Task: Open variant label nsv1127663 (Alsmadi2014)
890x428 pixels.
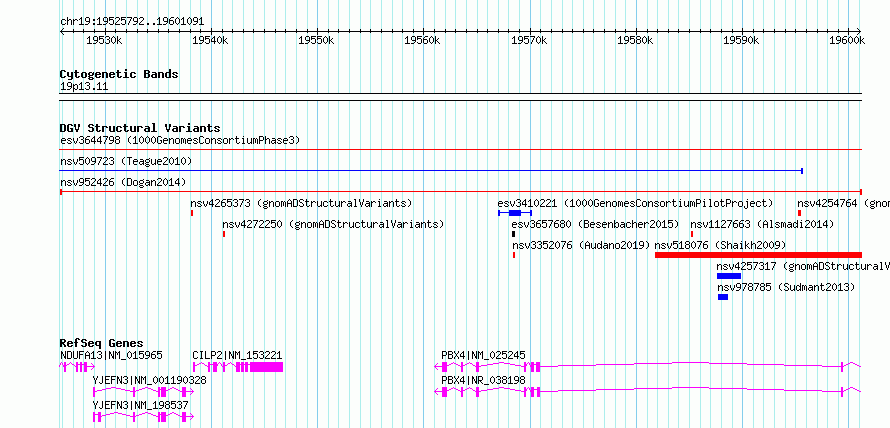Action: click(x=762, y=224)
